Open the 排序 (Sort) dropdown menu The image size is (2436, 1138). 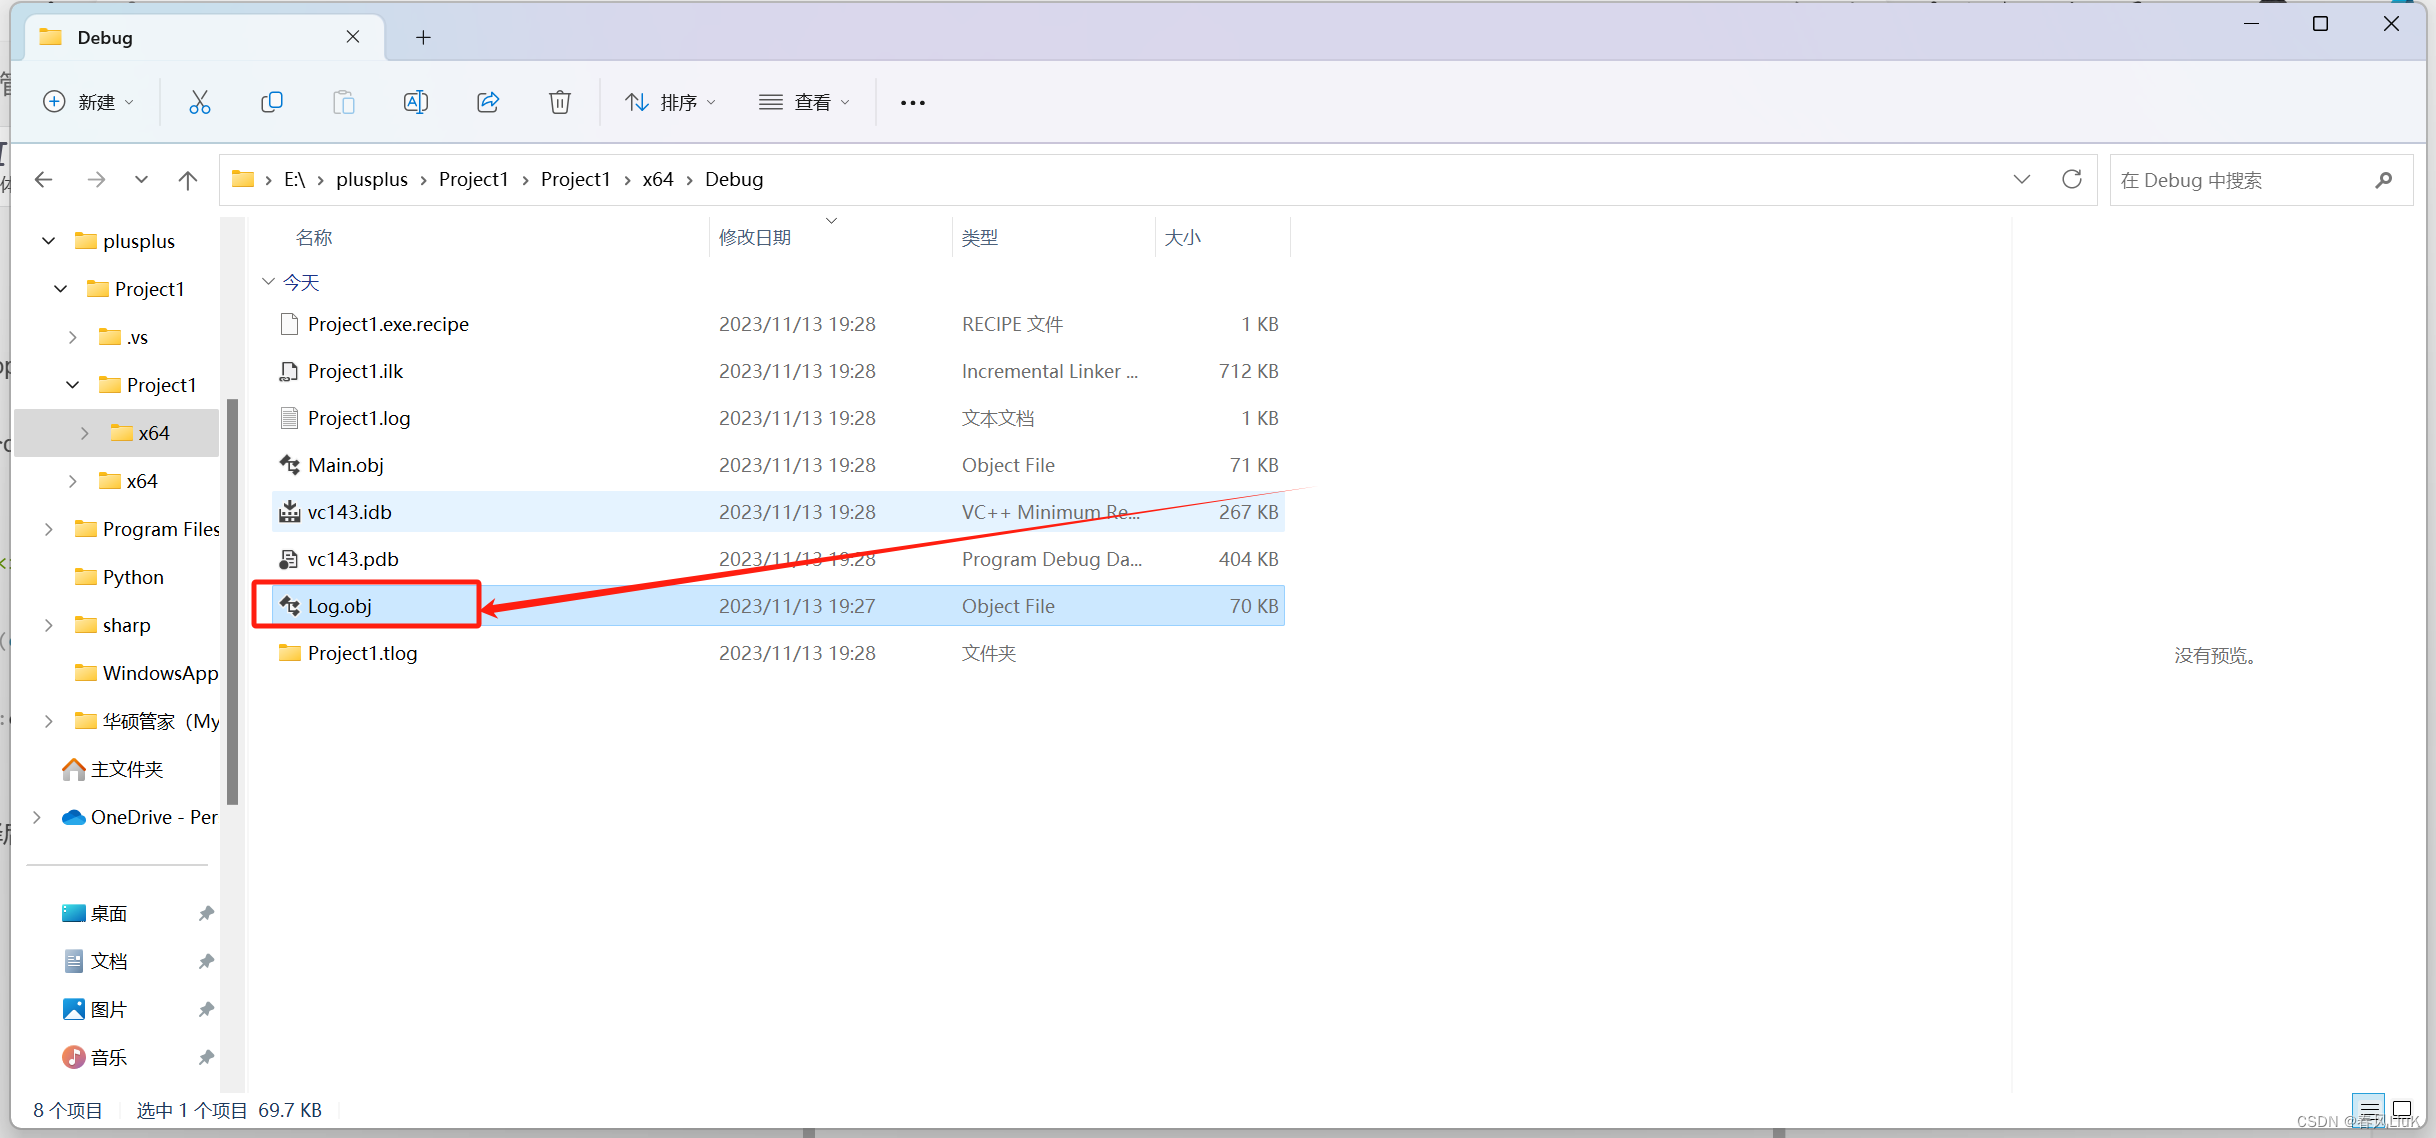pos(671,102)
